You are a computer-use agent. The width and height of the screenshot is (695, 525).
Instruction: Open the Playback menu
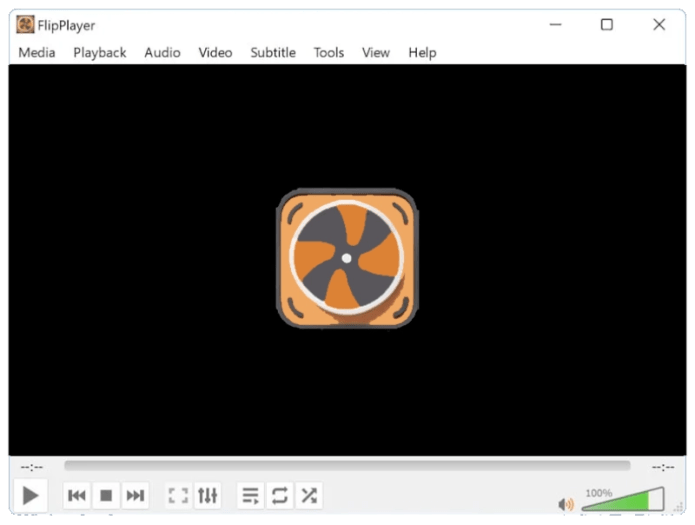[100, 52]
